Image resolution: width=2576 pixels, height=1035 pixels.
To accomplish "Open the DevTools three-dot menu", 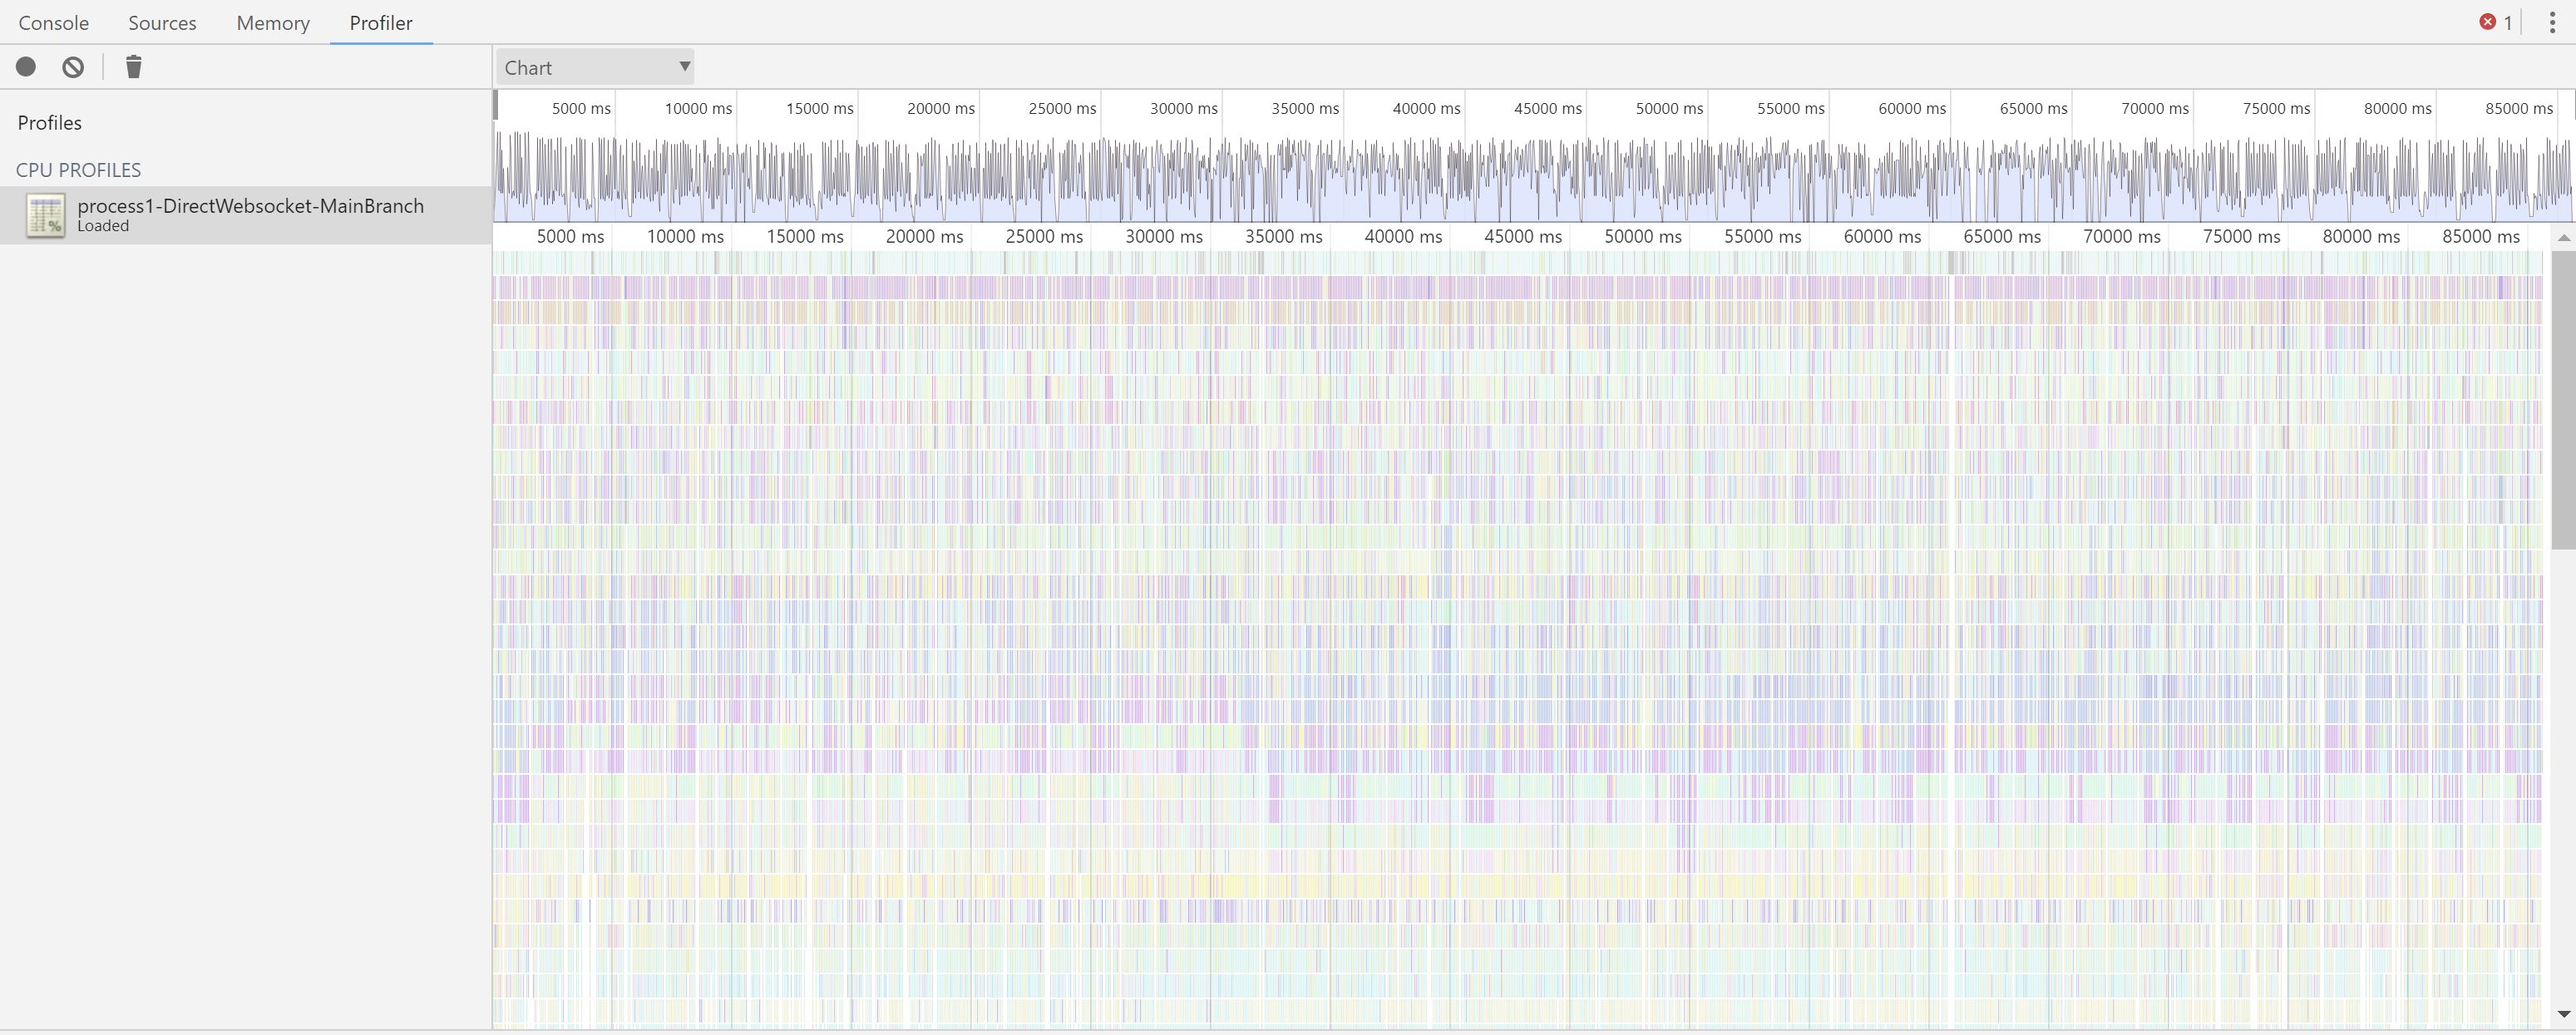I will tap(2551, 22).
